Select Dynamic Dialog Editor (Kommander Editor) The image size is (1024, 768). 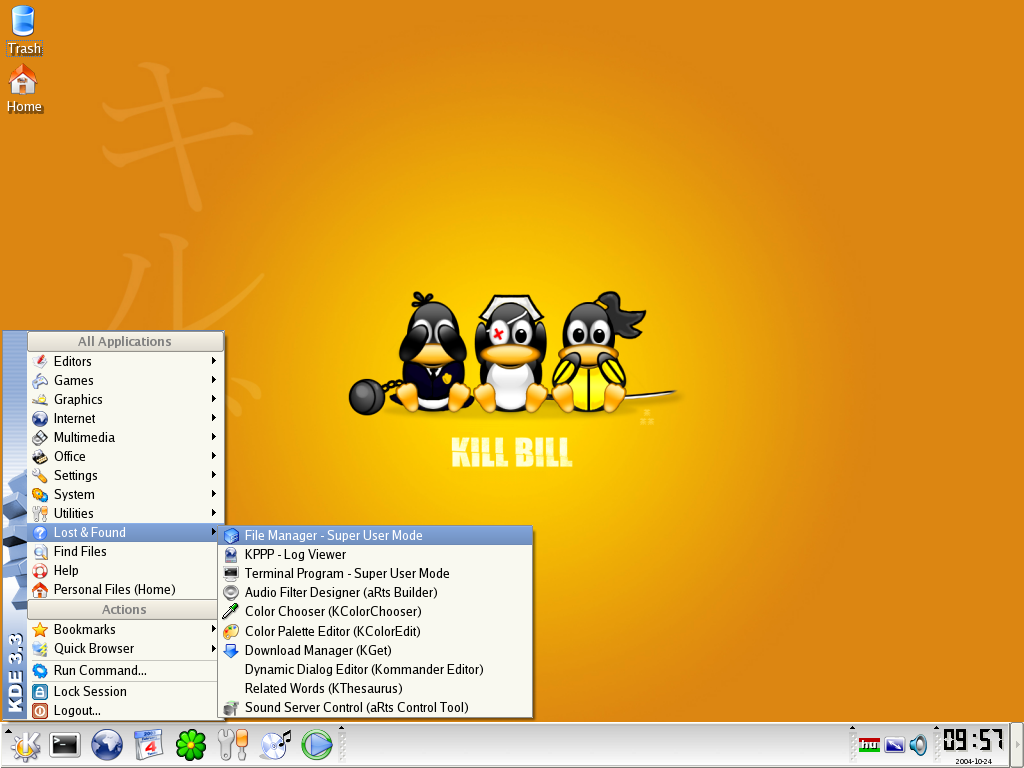(376, 669)
